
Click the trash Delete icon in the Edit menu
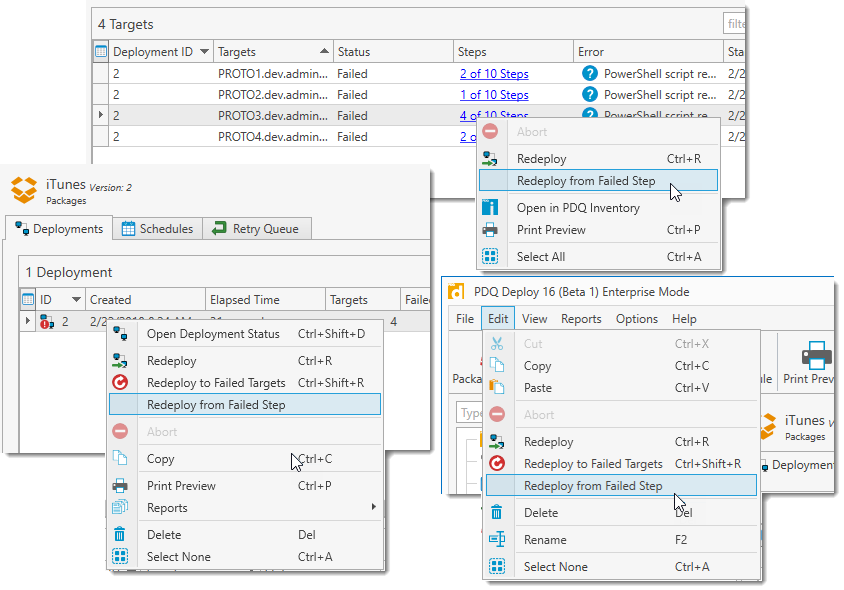click(497, 512)
